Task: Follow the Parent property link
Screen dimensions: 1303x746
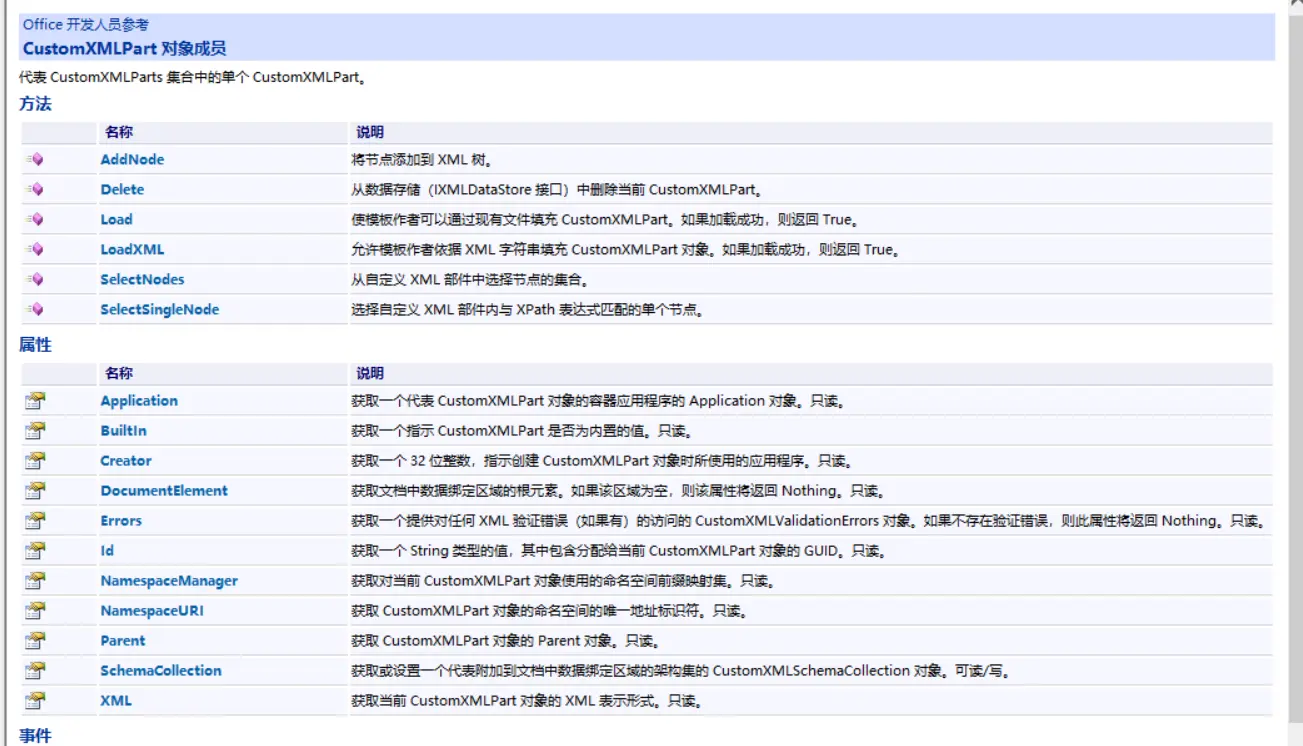Action: [122, 641]
